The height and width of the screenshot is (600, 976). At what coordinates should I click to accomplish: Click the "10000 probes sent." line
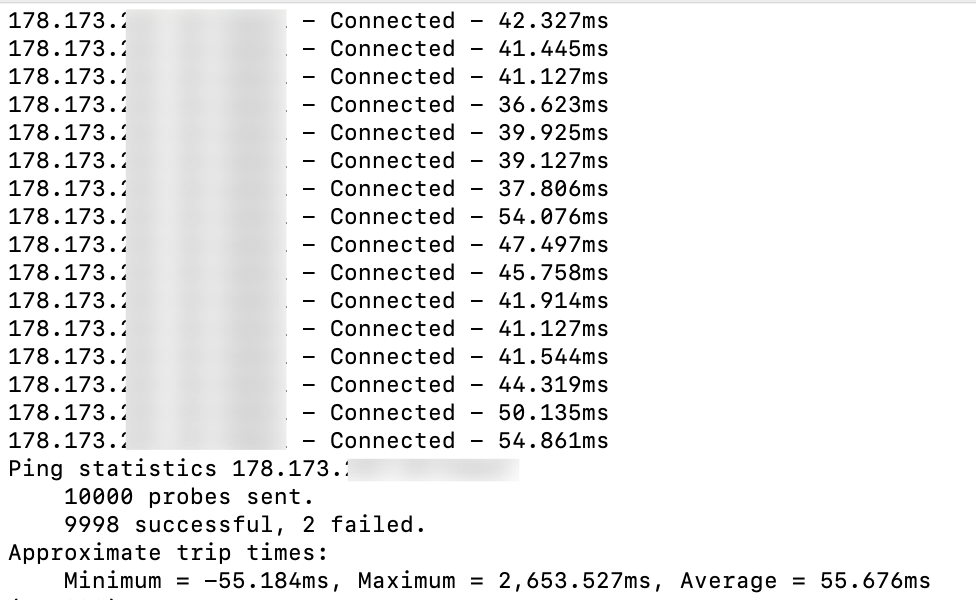click(x=189, y=496)
